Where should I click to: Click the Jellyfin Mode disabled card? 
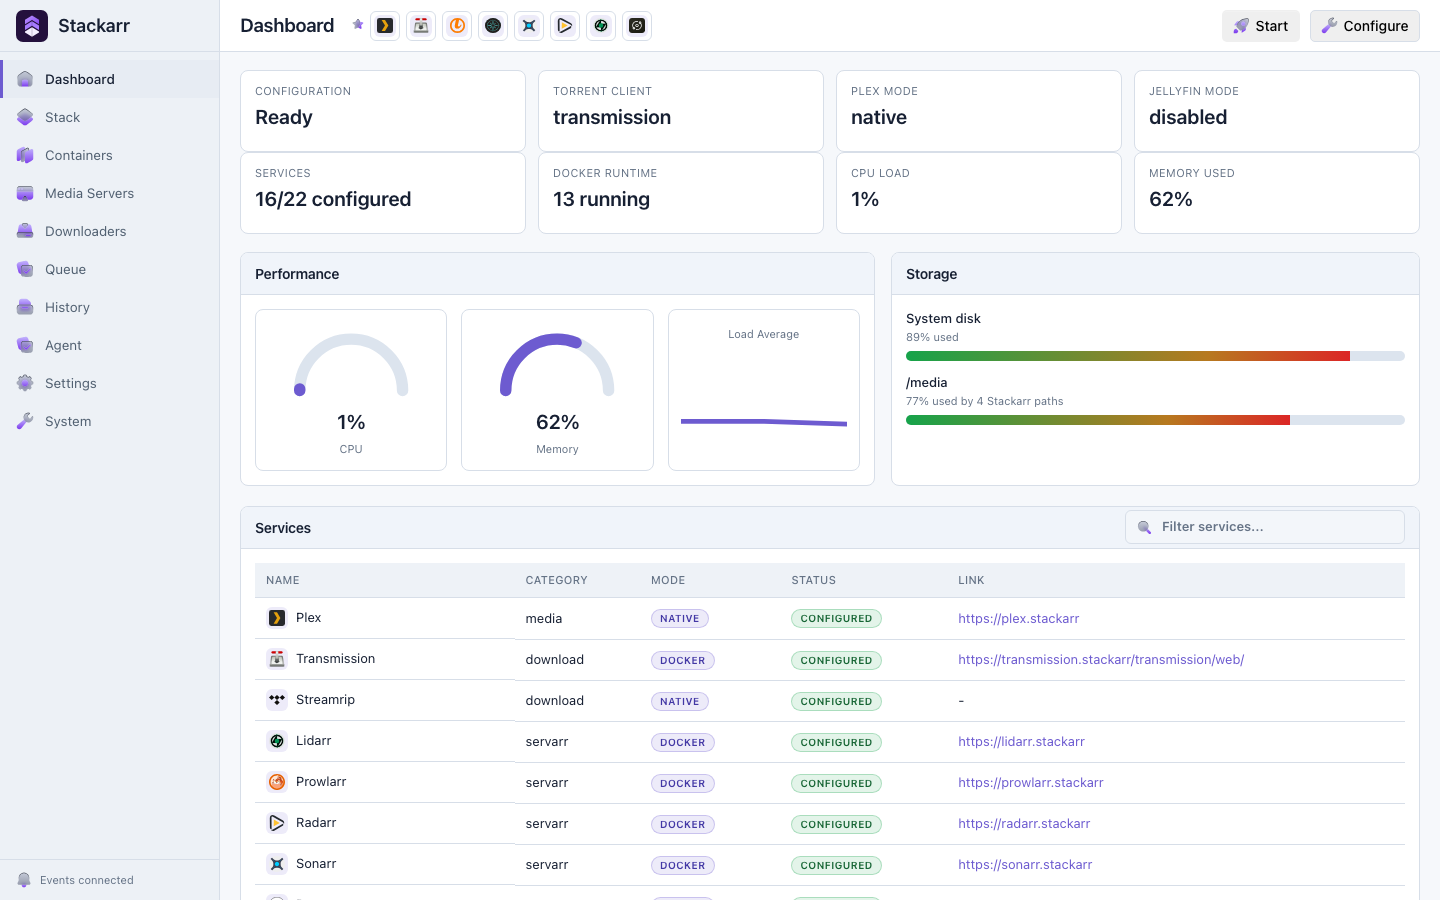[x=1277, y=111]
